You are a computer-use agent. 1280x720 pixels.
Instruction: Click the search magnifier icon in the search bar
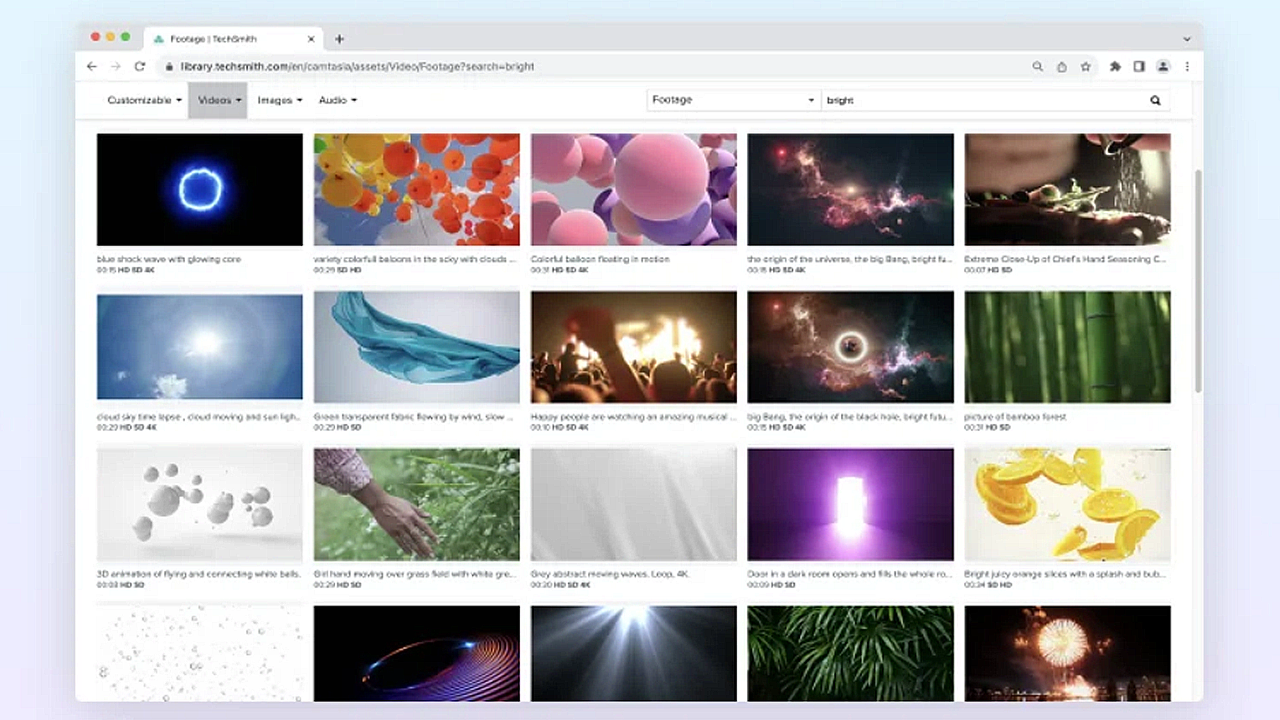tap(1155, 100)
